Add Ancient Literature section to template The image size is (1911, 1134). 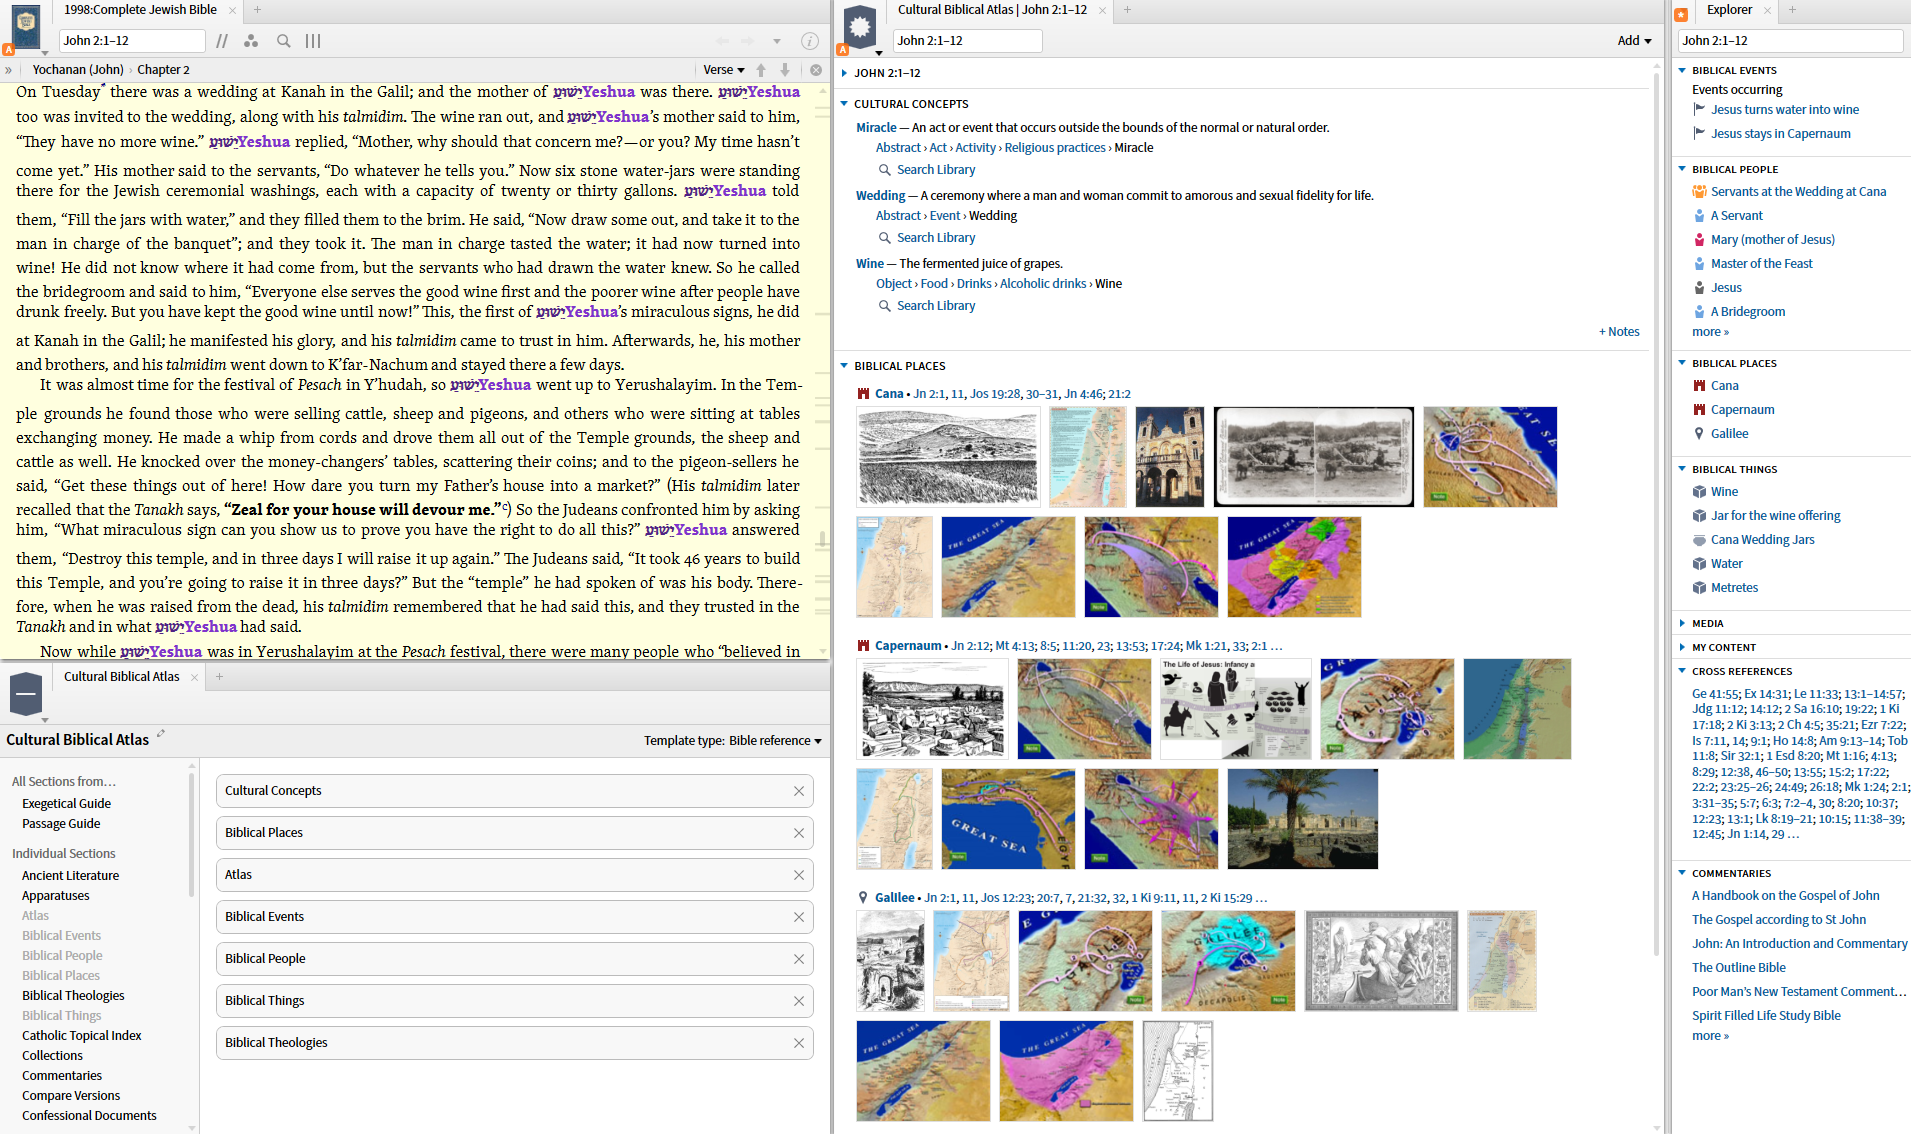coord(70,876)
